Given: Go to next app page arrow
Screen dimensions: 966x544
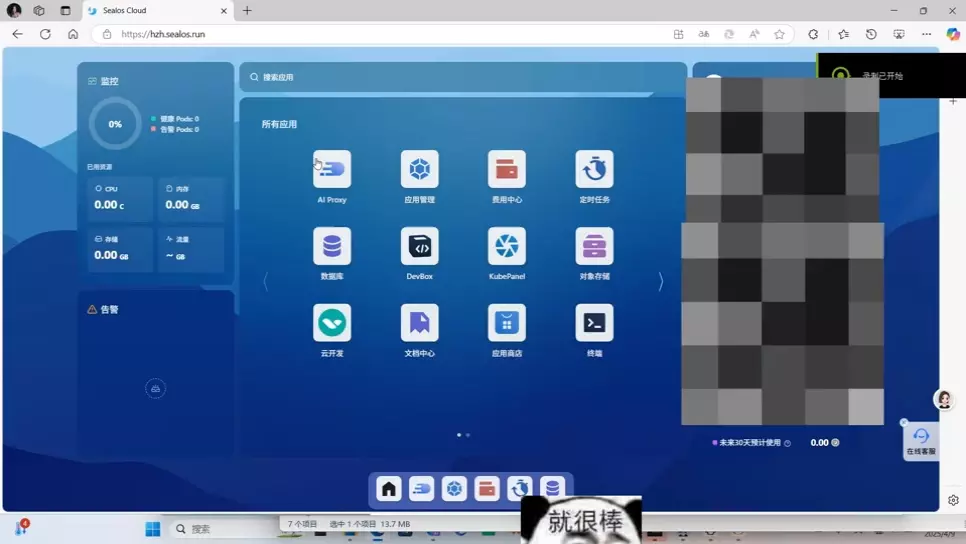Looking at the screenshot, I should pos(660,282).
